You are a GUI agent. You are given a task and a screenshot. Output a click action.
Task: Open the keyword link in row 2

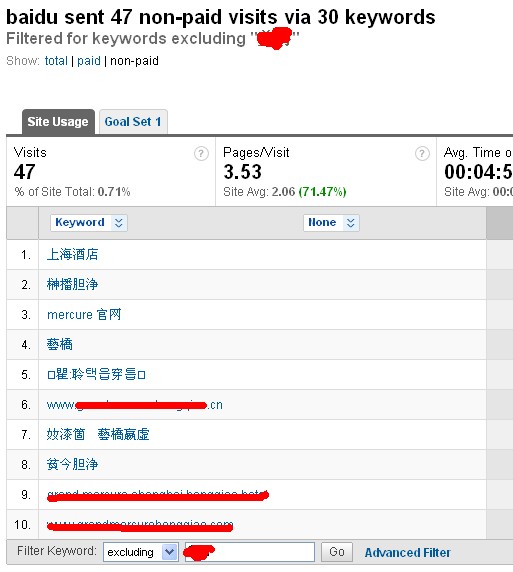point(72,284)
